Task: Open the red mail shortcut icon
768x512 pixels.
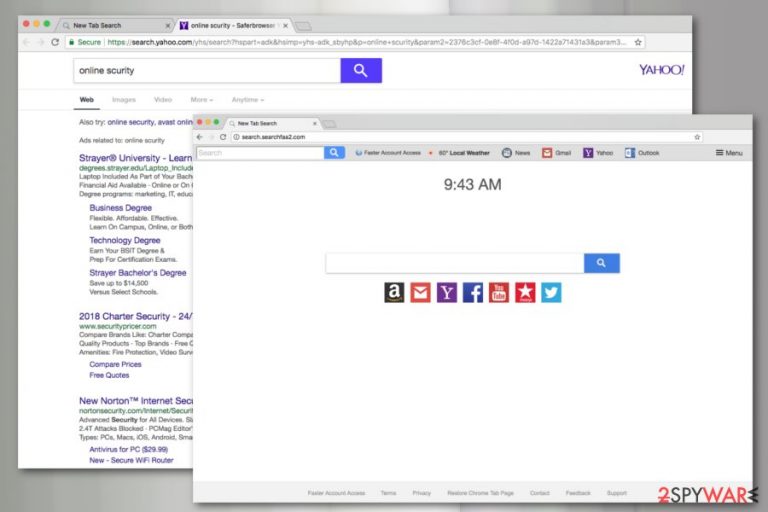Action: point(420,293)
